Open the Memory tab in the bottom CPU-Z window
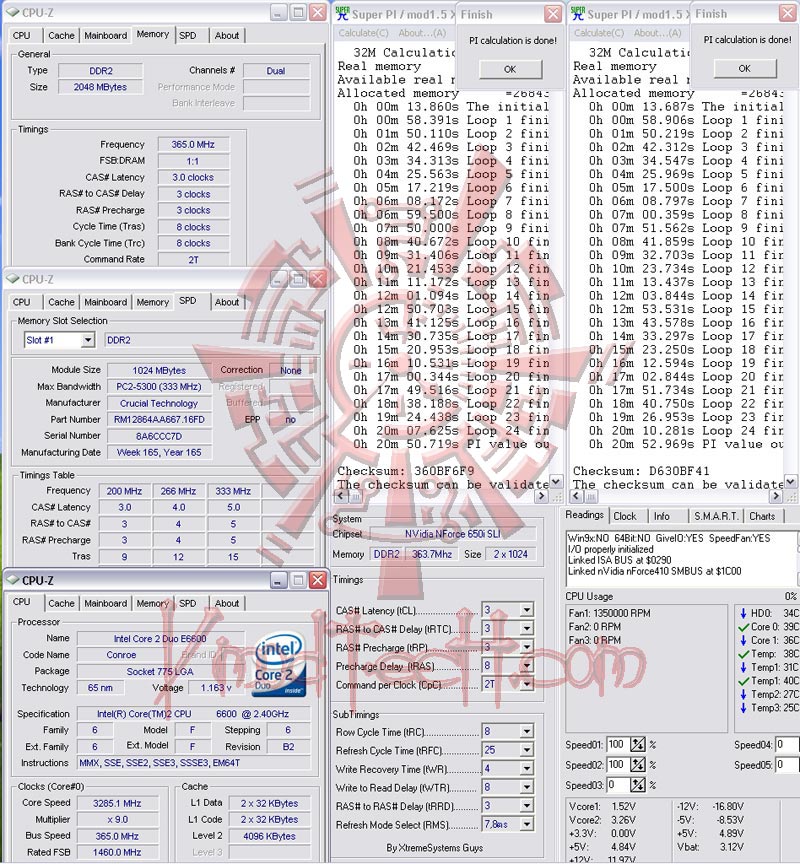 [x=153, y=603]
